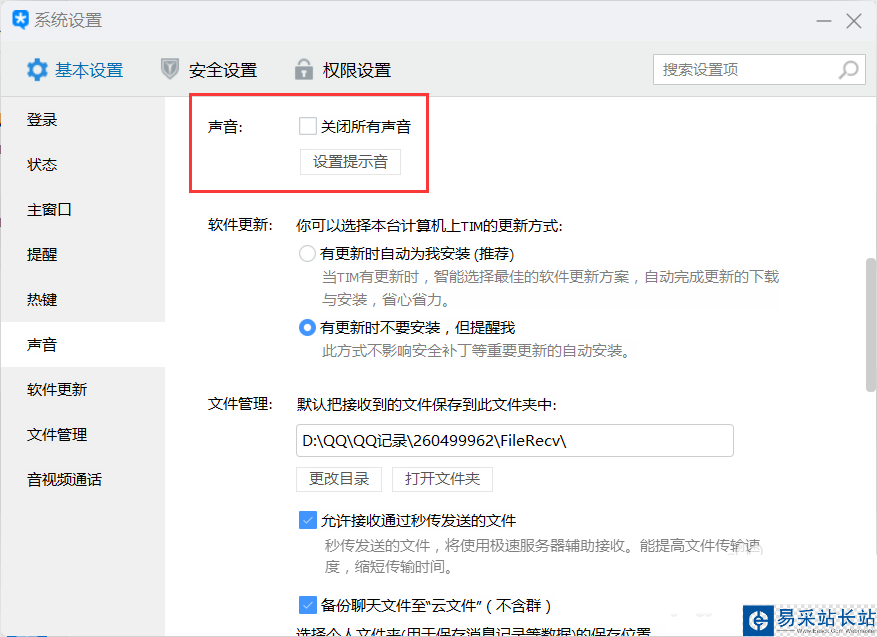Select 有更新时不要安装，但提醒我 radio option

point(308,327)
